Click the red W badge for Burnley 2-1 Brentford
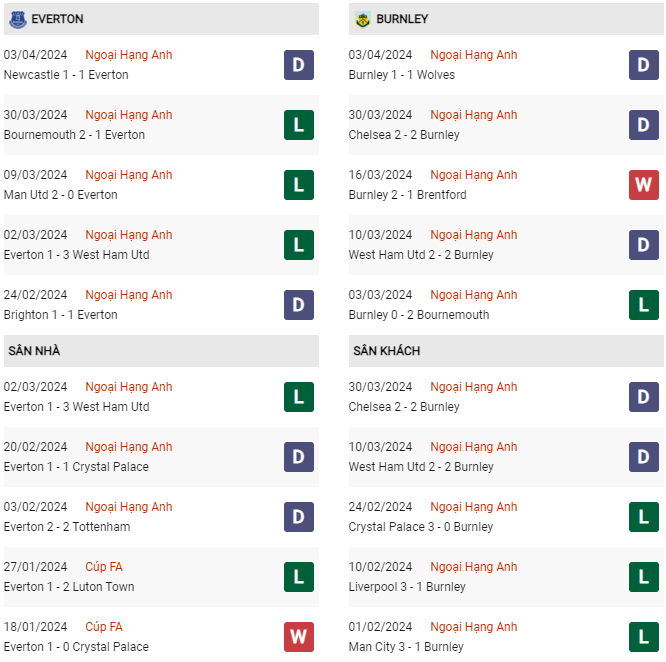Image resolution: width=666 pixels, height=662 pixels. [x=643, y=185]
